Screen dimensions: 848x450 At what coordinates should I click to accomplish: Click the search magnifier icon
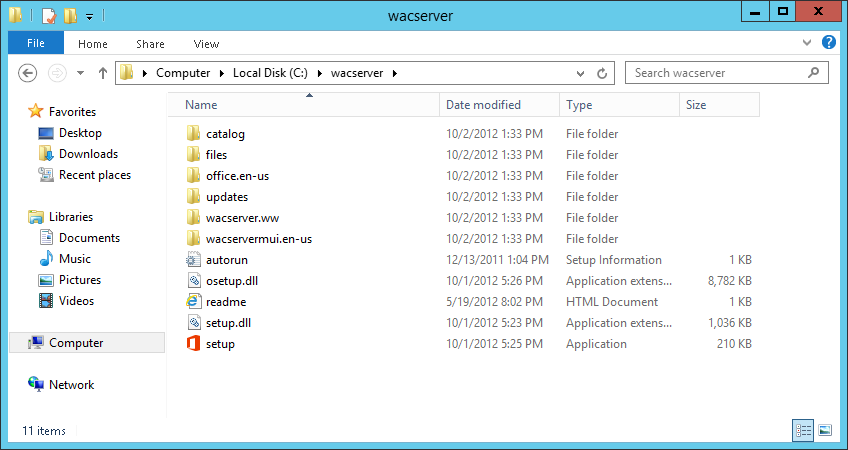pyautogui.click(x=813, y=72)
